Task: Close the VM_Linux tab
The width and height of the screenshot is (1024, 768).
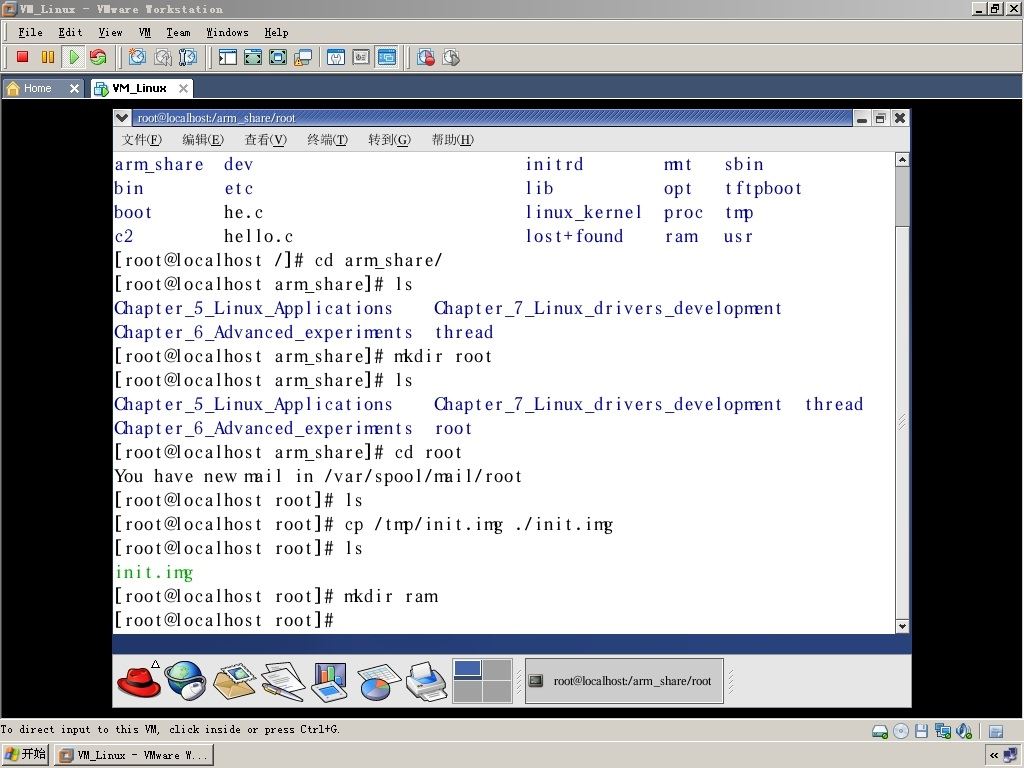Action: [184, 88]
